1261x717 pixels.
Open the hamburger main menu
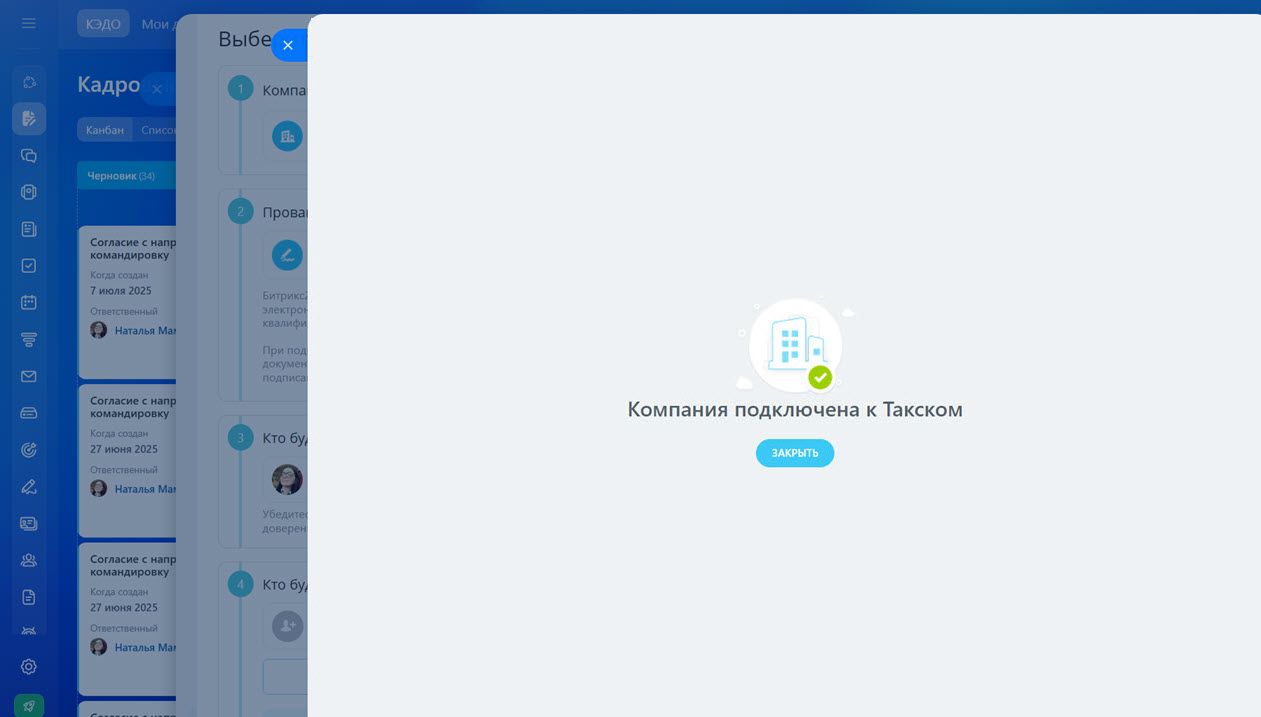[29, 23]
